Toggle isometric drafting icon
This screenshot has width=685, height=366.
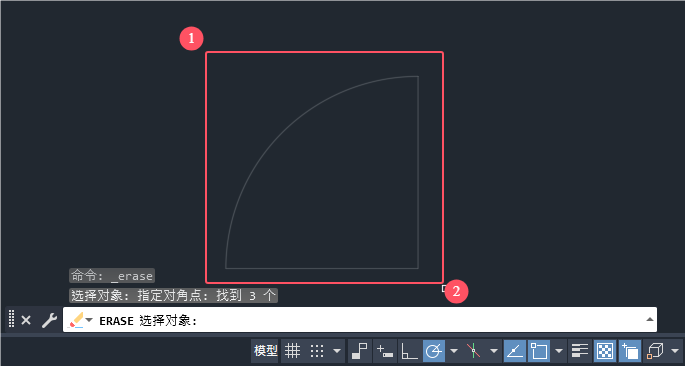(474, 351)
